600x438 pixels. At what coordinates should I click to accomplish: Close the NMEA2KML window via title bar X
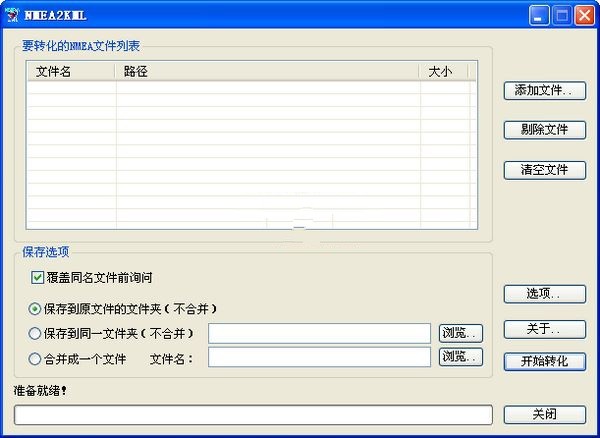click(x=585, y=15)
